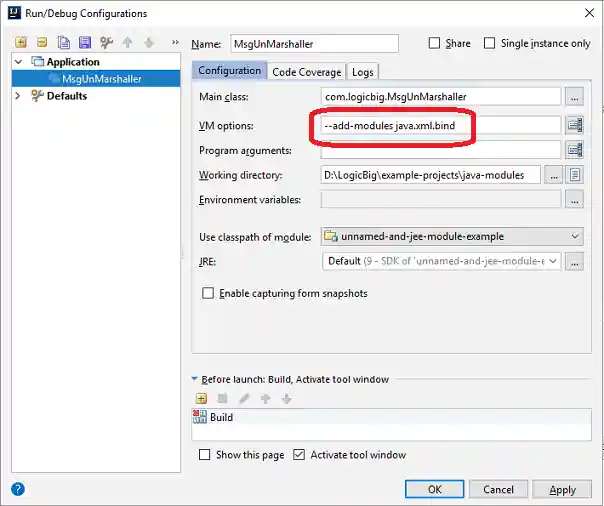Screen dimensions: 604x506
Task: Move Before launch task up
Action: coord(265,398)
